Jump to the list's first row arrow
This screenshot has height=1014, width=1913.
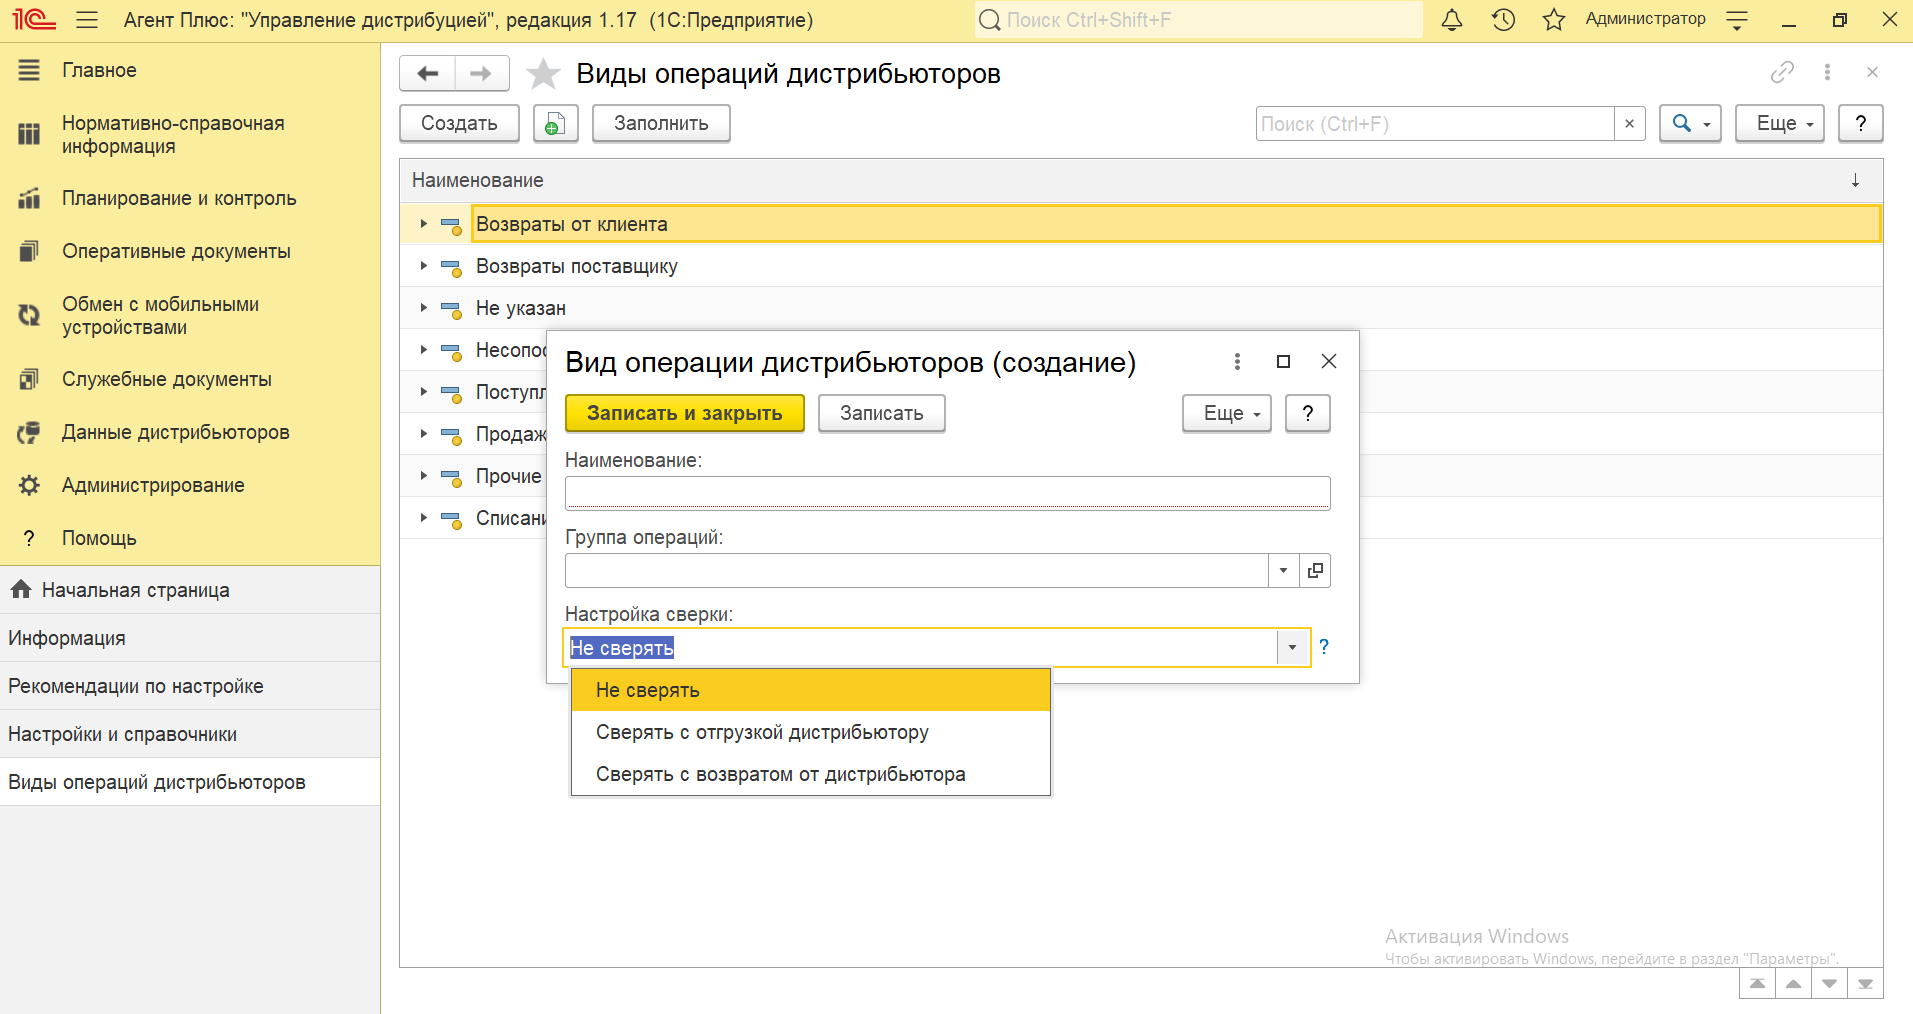1757,983
